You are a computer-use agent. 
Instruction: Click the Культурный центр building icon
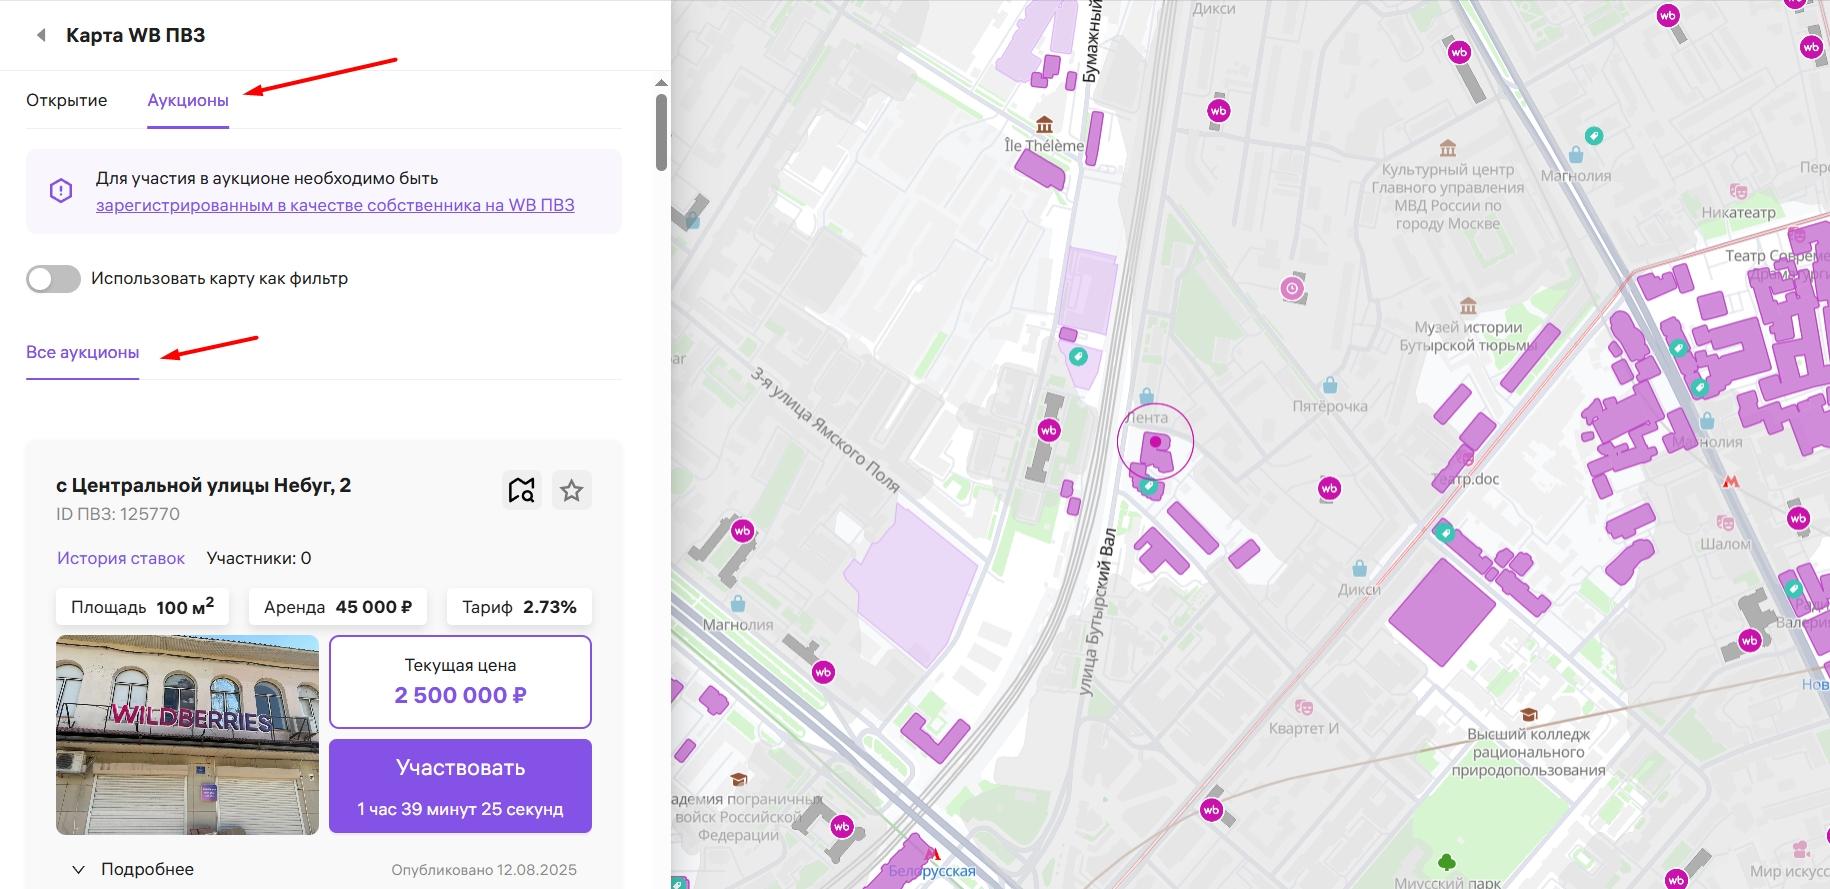[1447, 149]
